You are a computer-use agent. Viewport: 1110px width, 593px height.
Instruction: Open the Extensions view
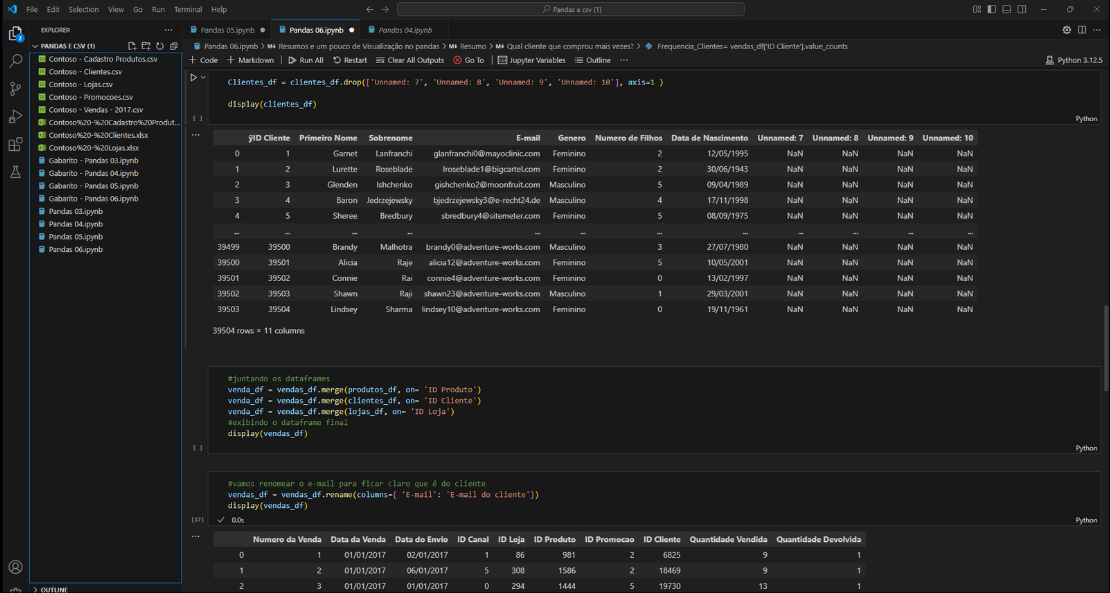pyautogui.click(x=15, y=145)
